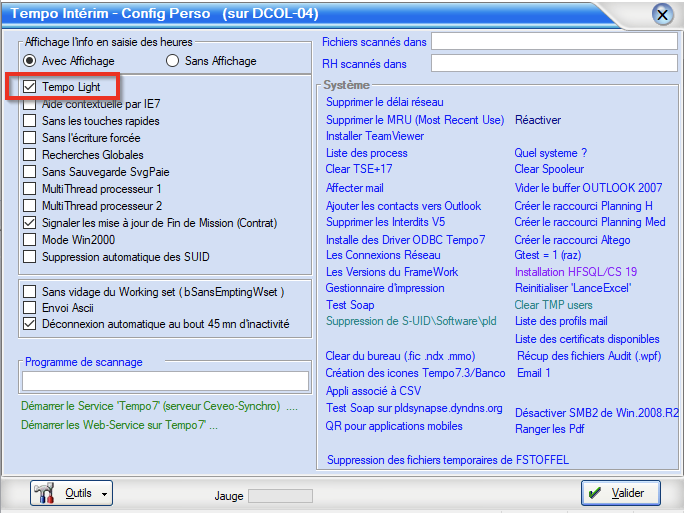Select the Sans Affichage radio button
The width and height of the screenshot is (684, 513).
pos(172,61)
